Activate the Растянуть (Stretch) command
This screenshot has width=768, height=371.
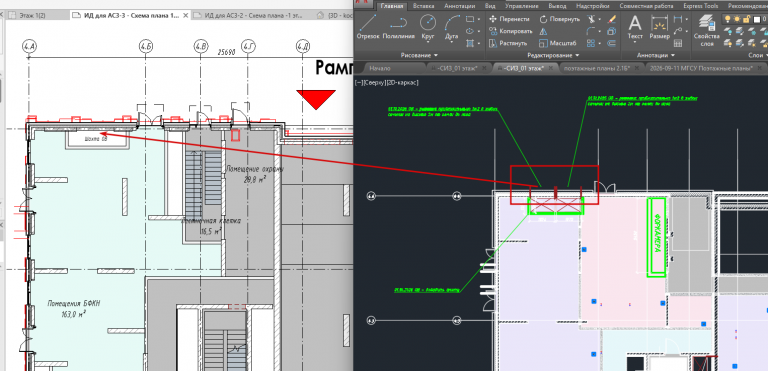coord(509,43)
